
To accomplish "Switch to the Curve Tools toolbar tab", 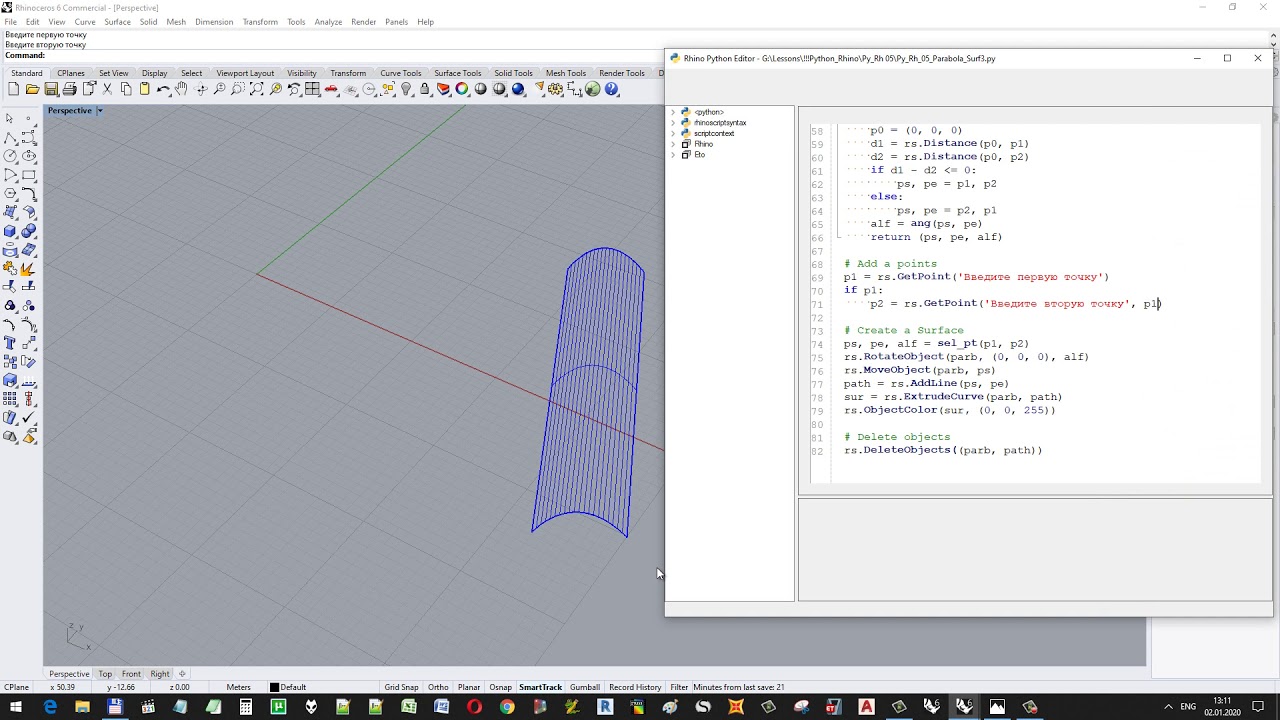I will 400,73.
